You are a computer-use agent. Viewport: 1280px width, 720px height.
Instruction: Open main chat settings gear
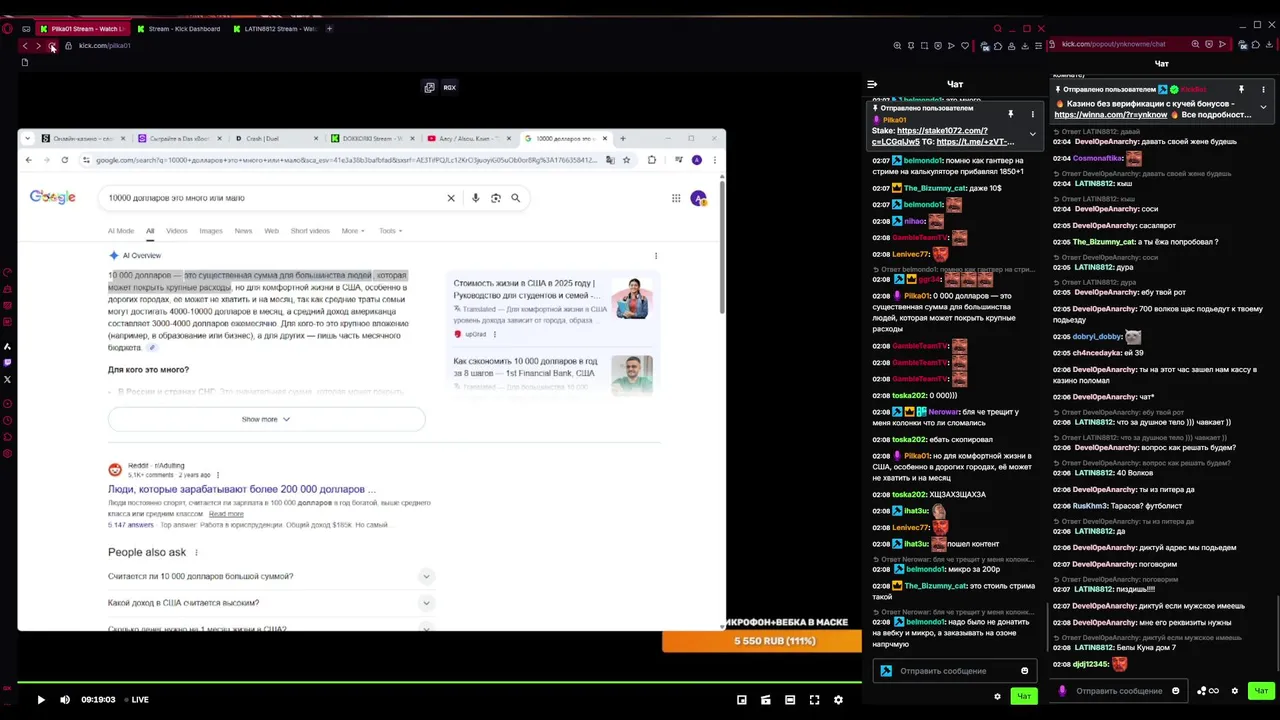997,696
